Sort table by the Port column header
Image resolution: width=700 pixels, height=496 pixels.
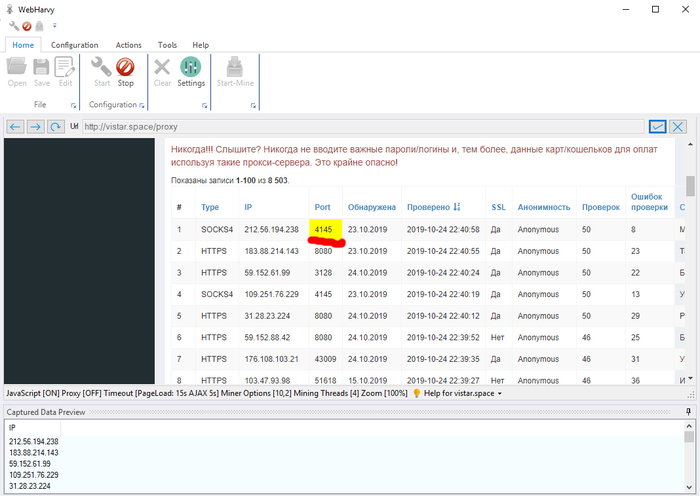tap(322, 207)
